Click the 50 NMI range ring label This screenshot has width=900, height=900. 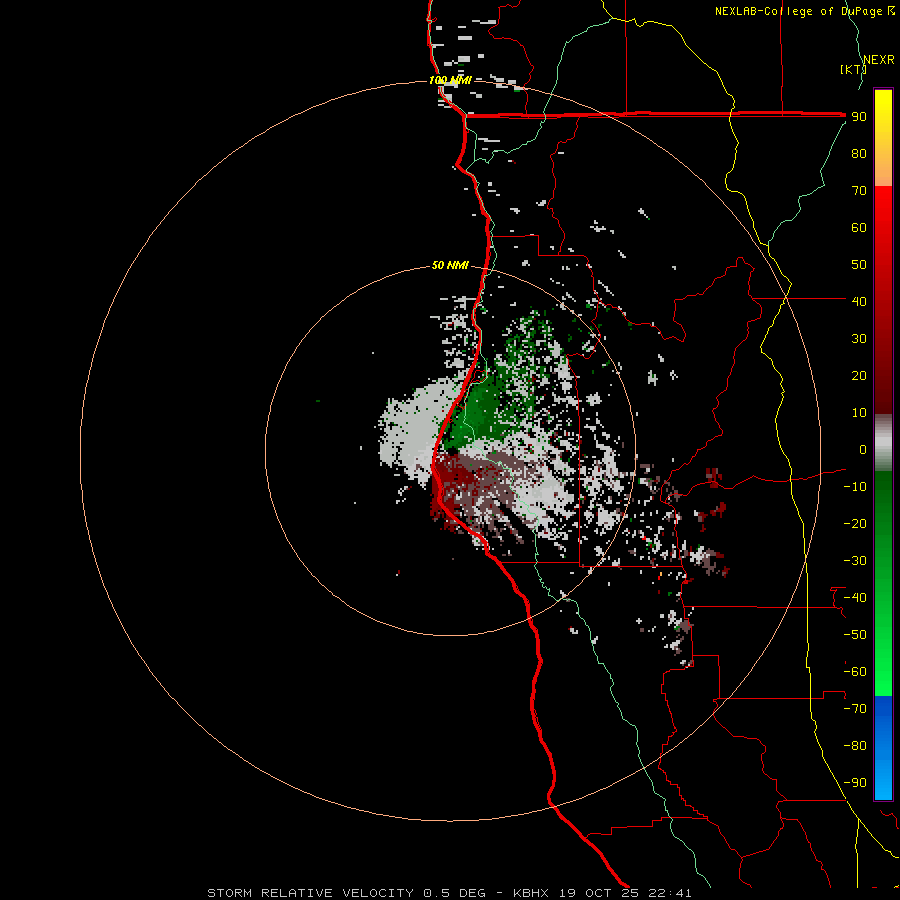pyautogui.click(x=451, y=265)
